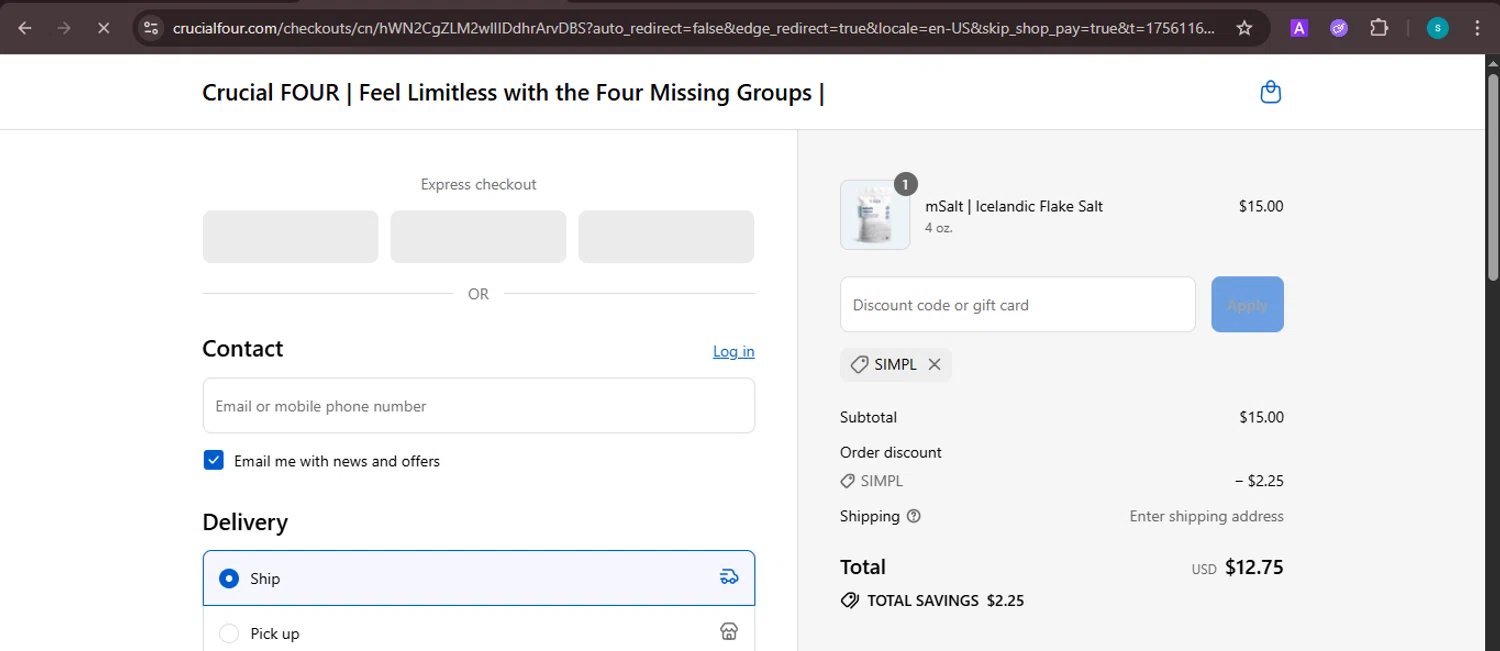
Task: Click the TOTAL SAVINGS $2.25 text
Action: tap(945, 601)
